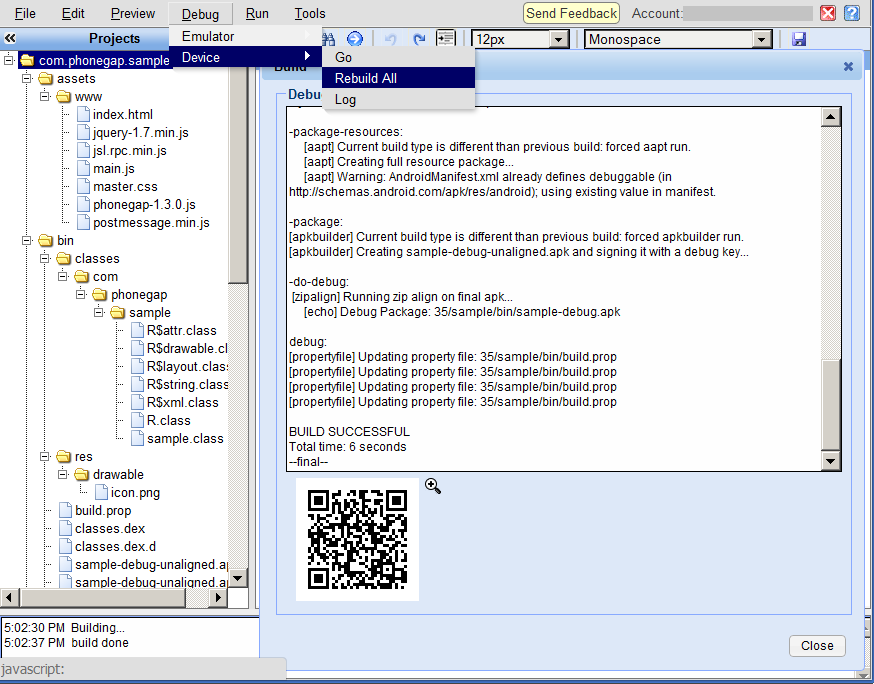Select jquery-1.7.min.js in the tree

pyautogui.click(x=140, y=133)
